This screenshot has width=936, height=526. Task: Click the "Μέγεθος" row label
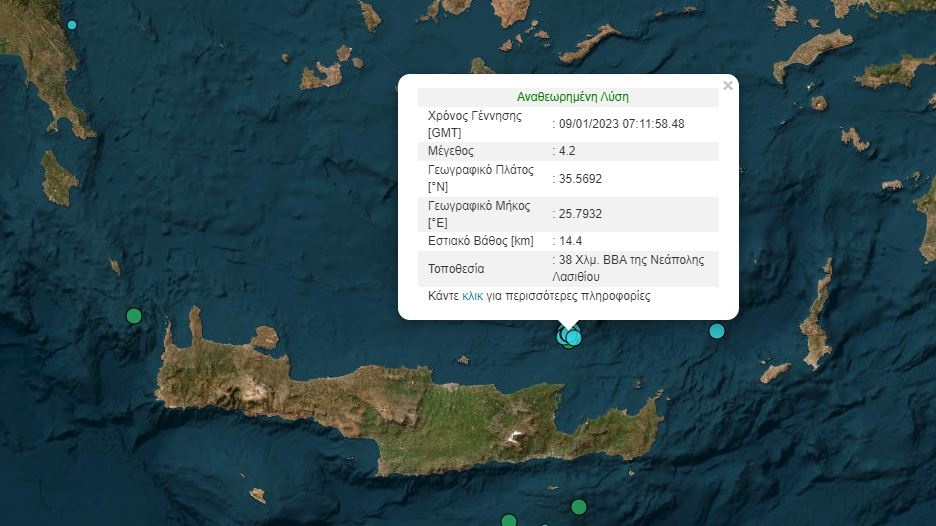pyautogui.click(x=451, y=151)
